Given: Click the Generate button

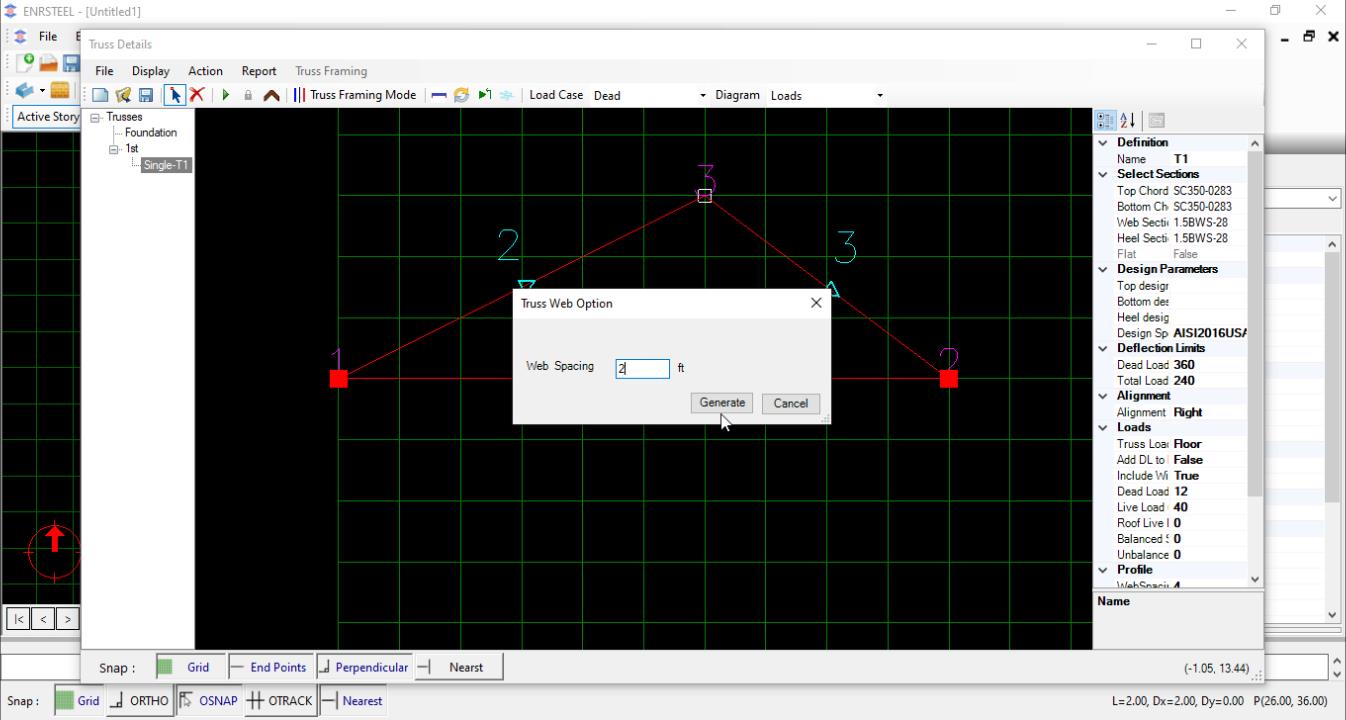Looking at the screenshot, I should [x=721, y=403].
